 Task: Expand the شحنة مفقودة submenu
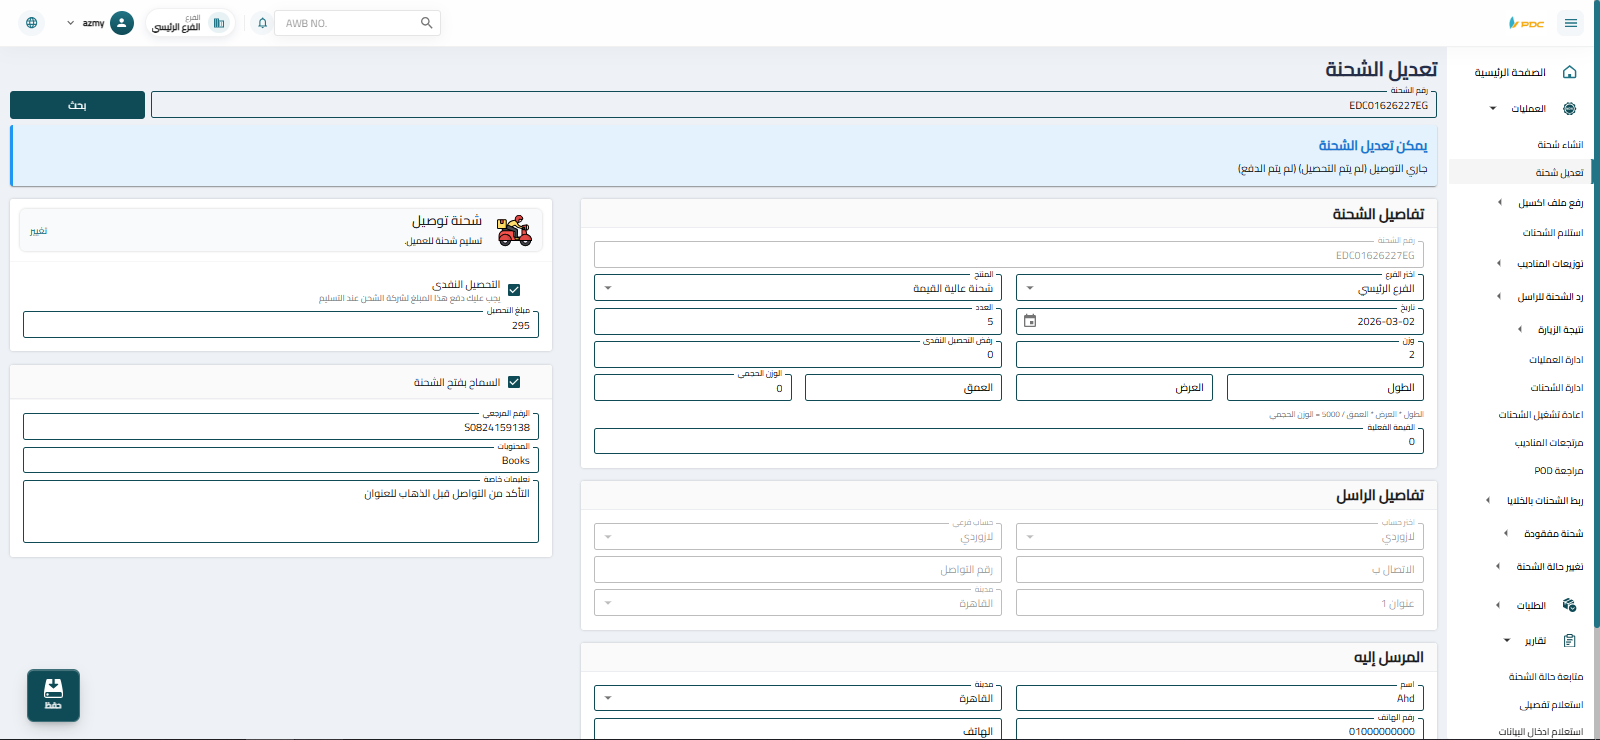[x=1505, y=533]
